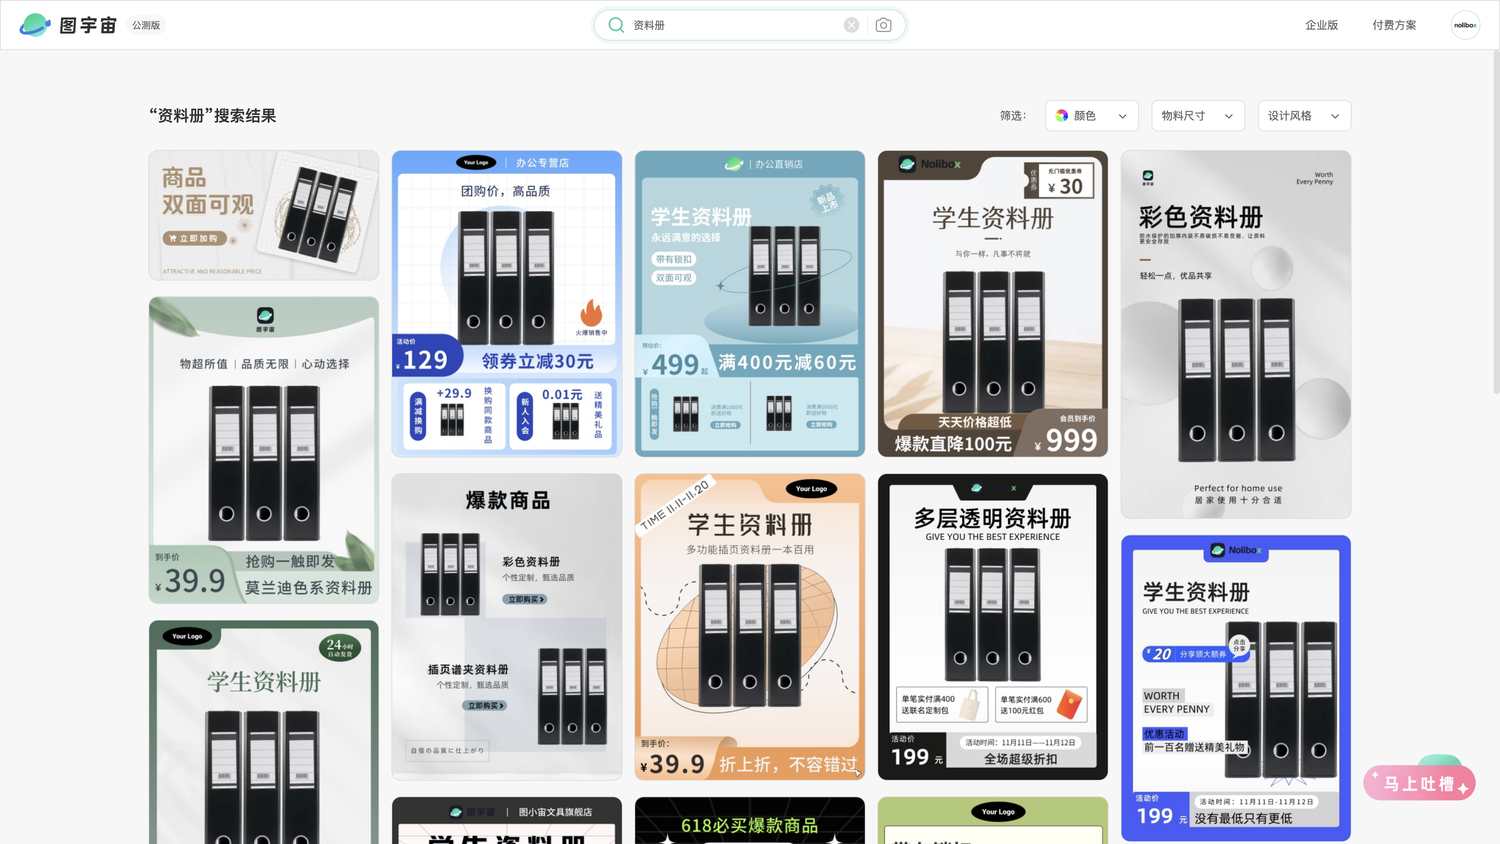Open the 商品双面可观 banner template
The width and height of the screenshot is (1500, 844).
[264, 215]
